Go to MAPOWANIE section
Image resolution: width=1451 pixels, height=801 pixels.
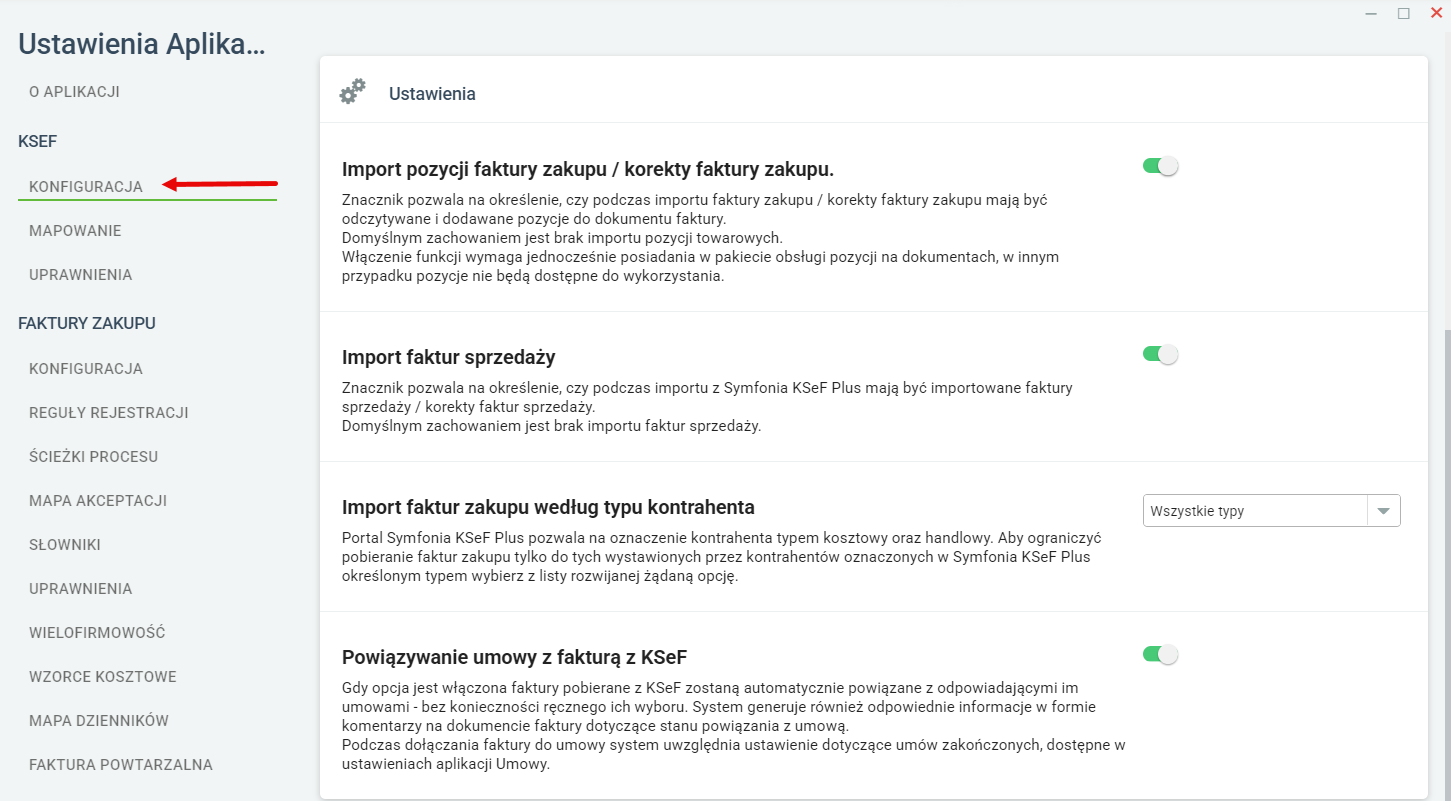tap(75, 231)
